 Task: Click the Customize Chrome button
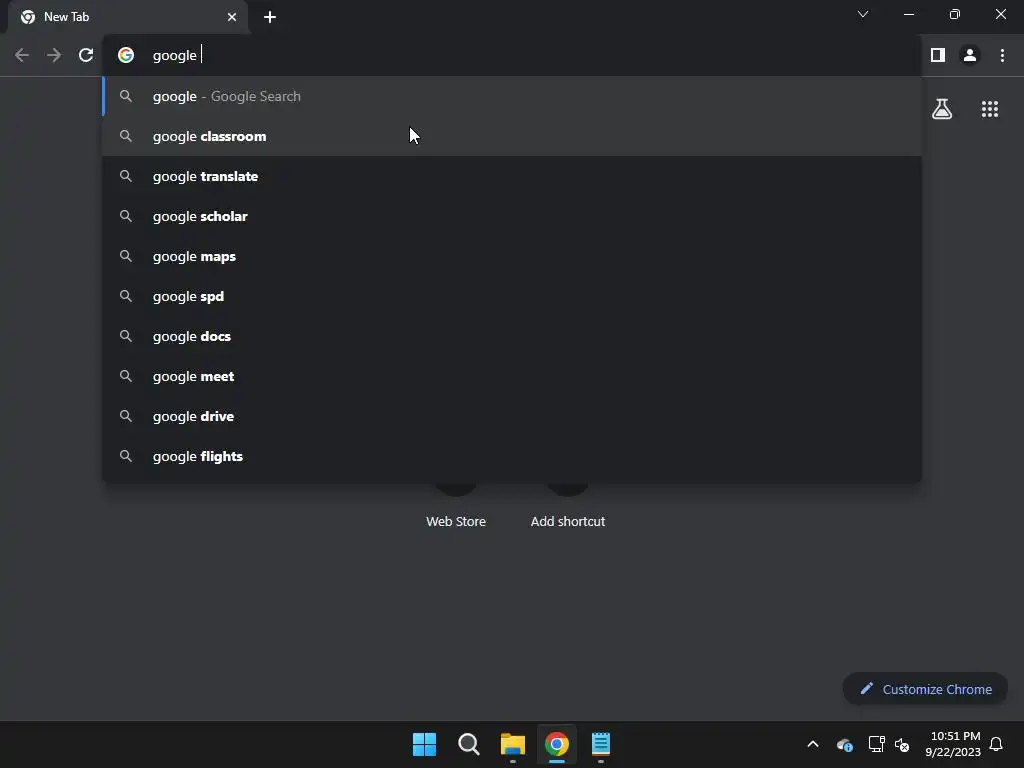pyautogui.click(x=925, y=689)
